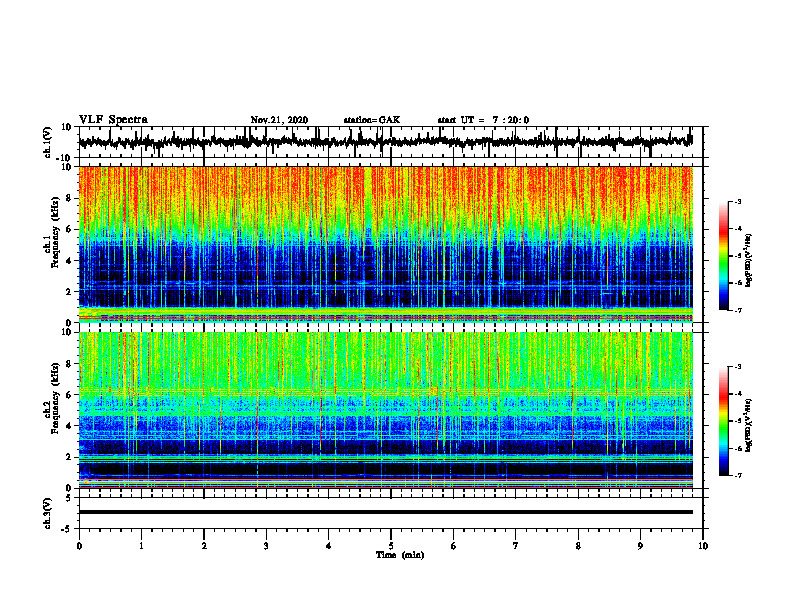This screenshot has height=612, width=792.
Task: Click the "ch.1(V)" waveform axis label
Action: pyautogui.click(x=48, y=142)
